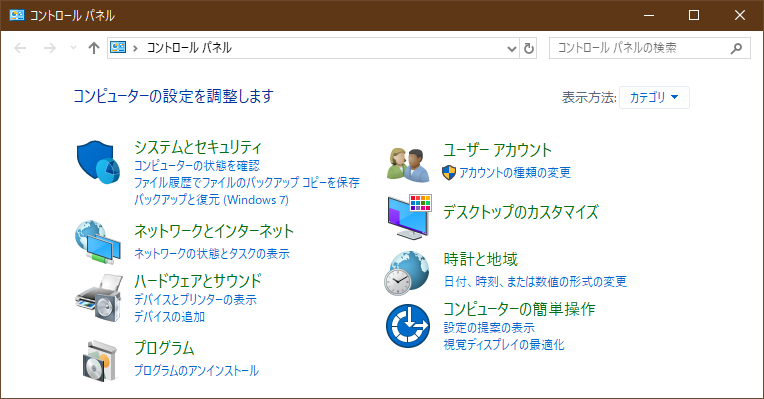Open the Hardware and Sound printer icon
The height and width of the screenshot is (399, 764).
[x=99, y=298]
